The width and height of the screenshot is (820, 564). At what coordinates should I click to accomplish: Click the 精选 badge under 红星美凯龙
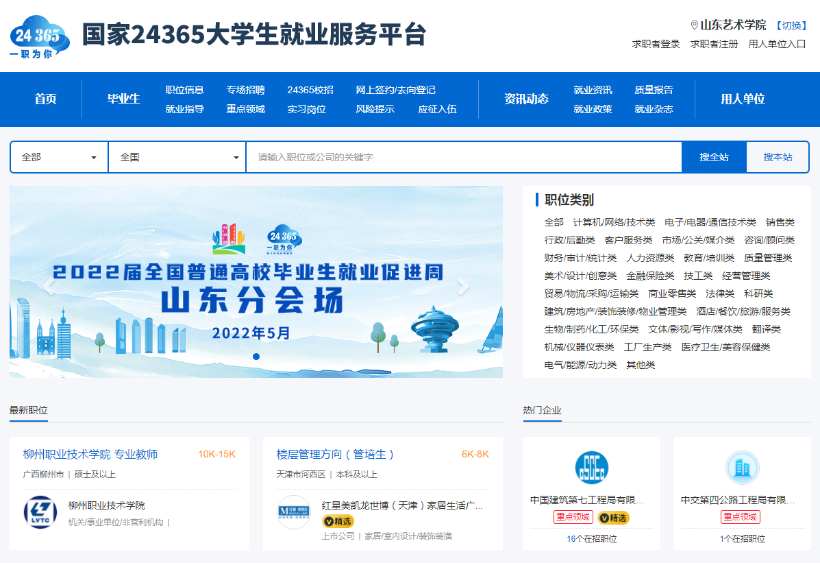[338, 521]
